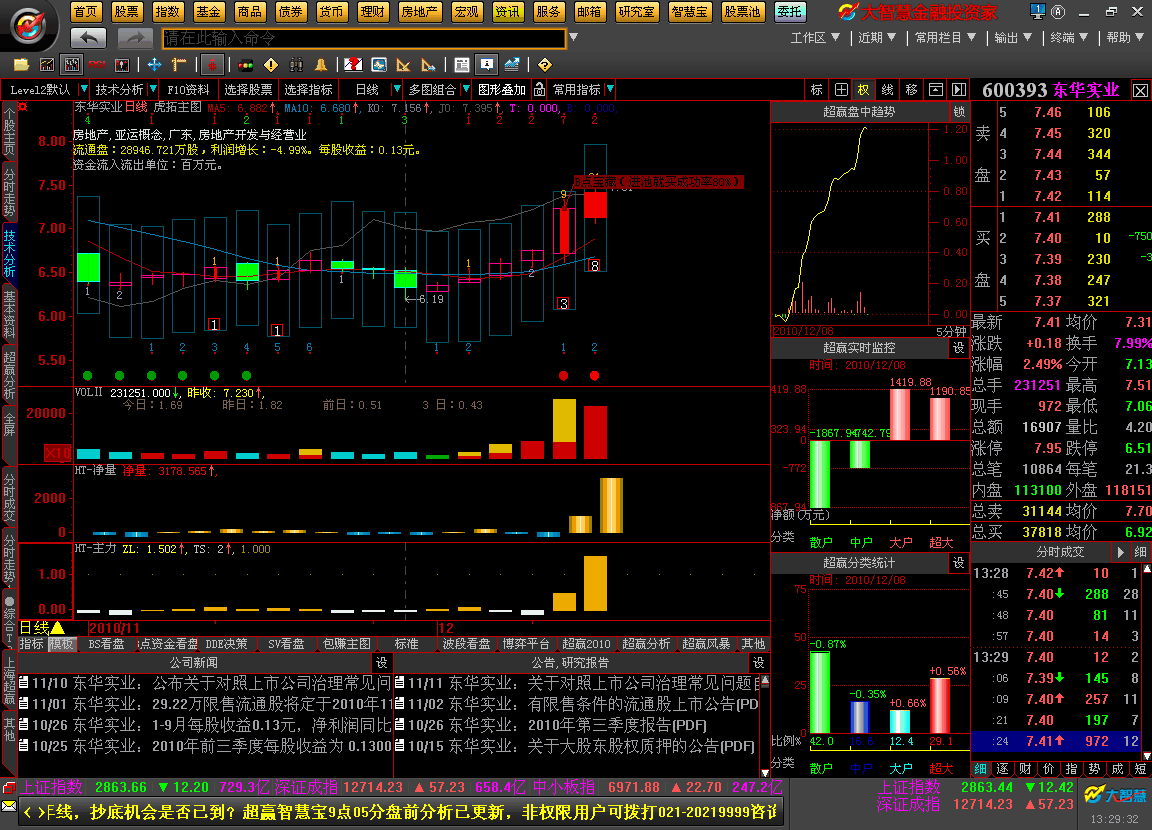Expand the Level2默认 dropdown arrow
The height and width of the screenshot is (830, 1152).
(84, 90)
